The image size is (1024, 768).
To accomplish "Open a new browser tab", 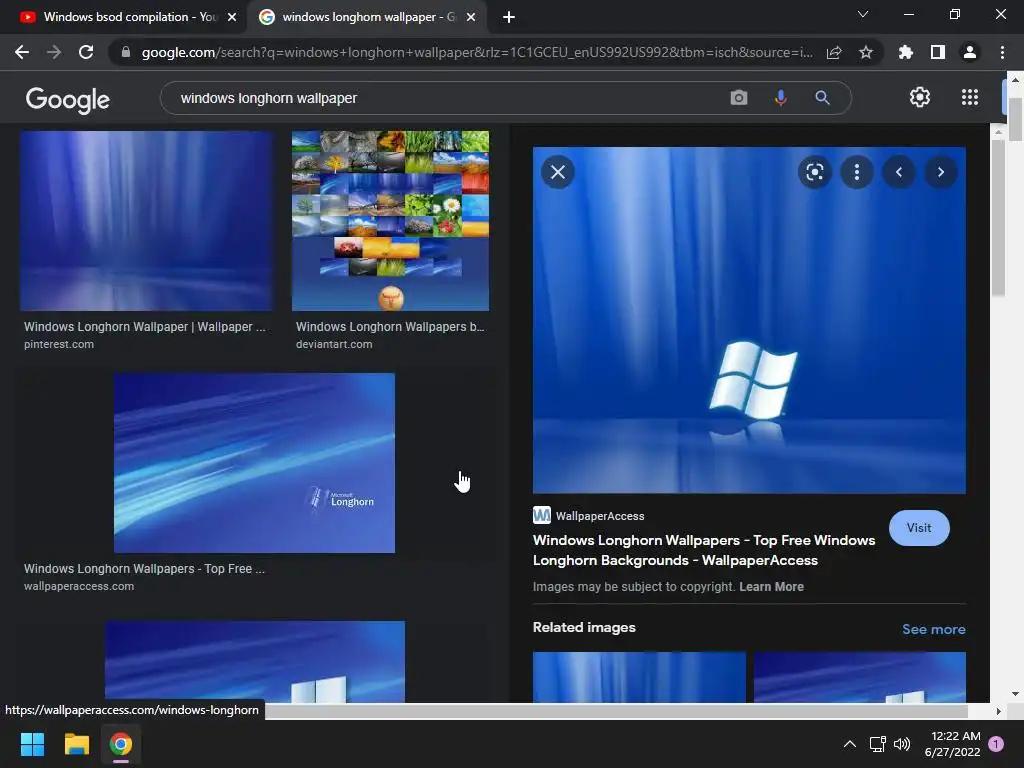I will [x=509, y=18].
